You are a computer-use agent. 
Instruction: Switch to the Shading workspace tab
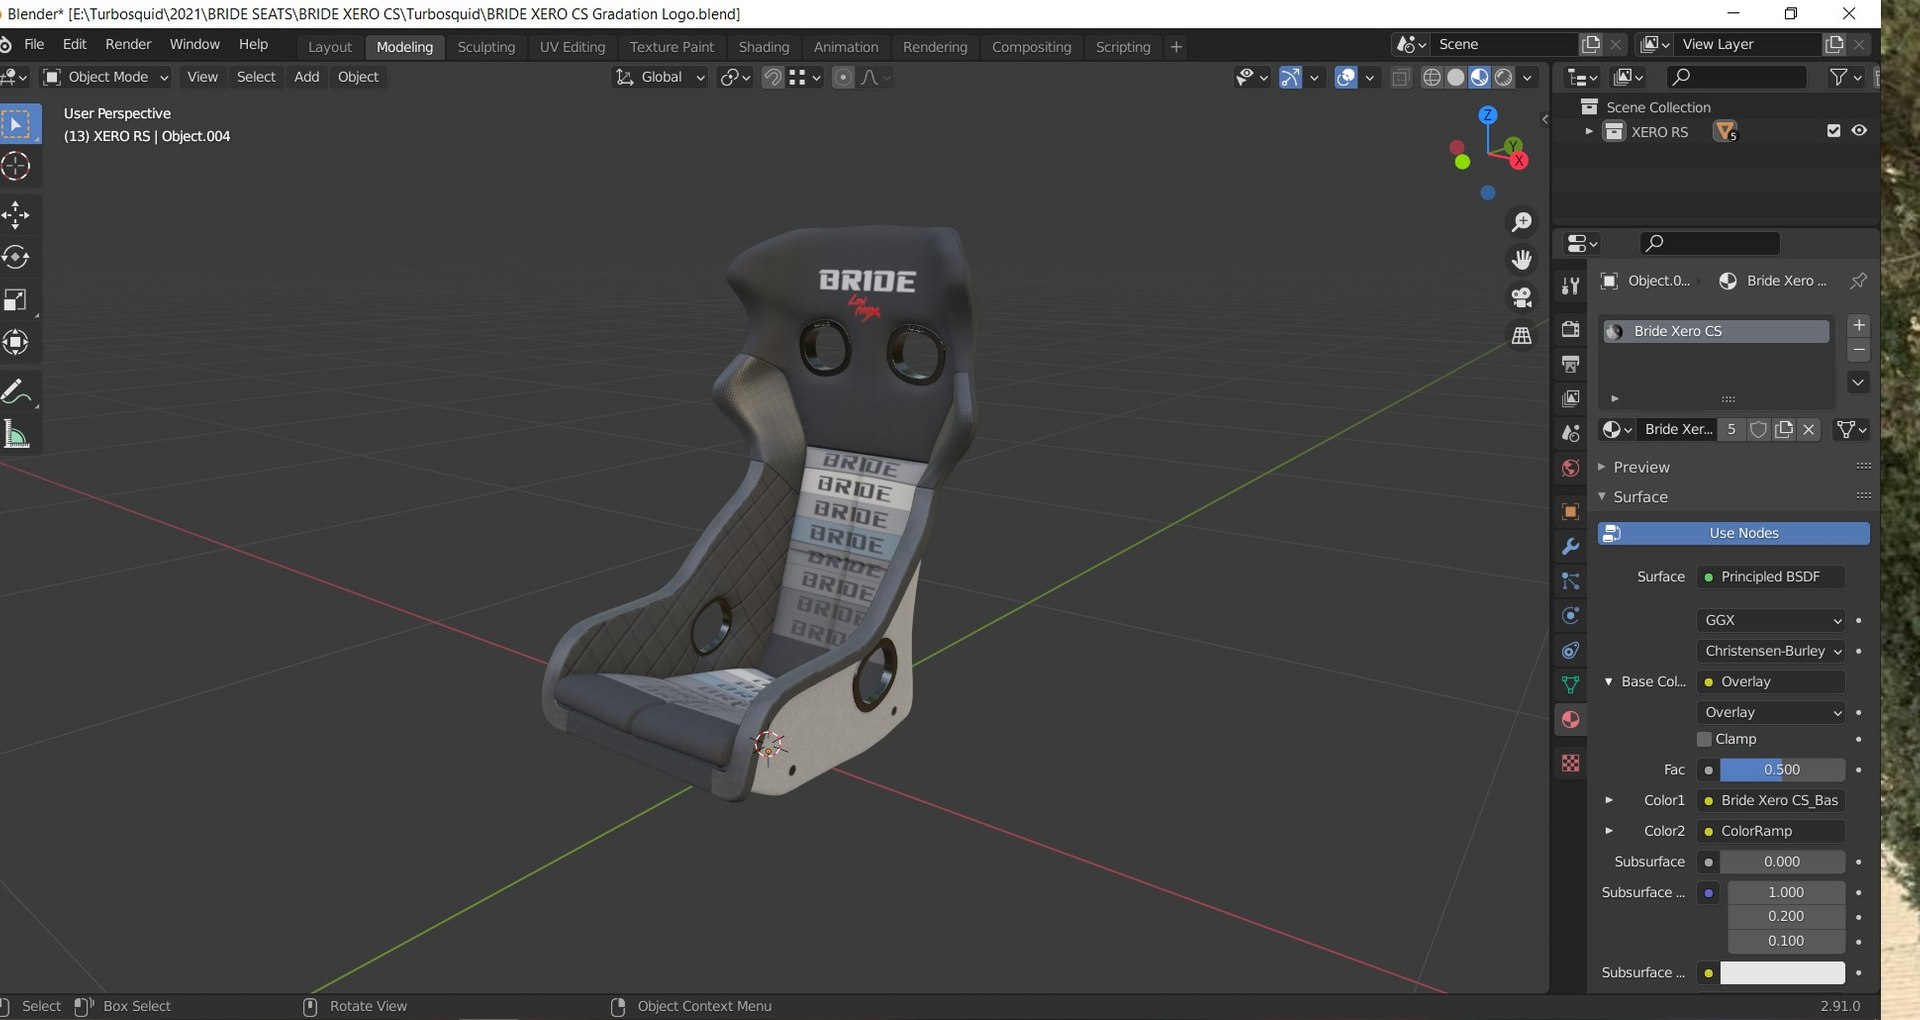point(763,47)
